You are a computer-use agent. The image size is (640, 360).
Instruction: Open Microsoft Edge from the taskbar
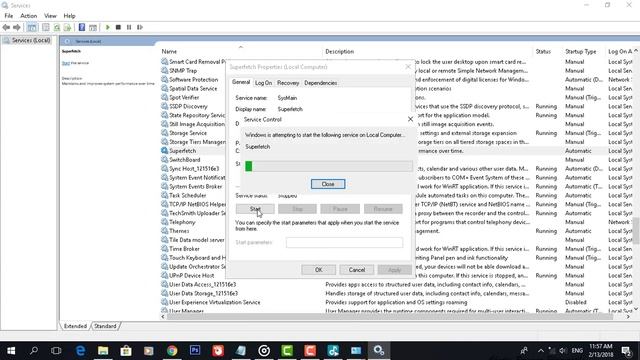click(x=80, y=351)
